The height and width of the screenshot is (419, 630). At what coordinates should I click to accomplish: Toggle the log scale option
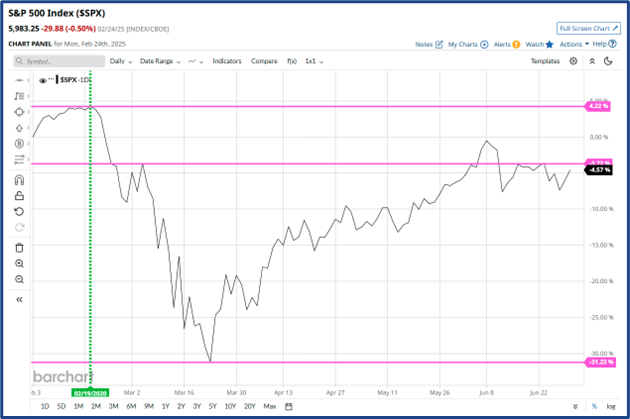(611, 407)
